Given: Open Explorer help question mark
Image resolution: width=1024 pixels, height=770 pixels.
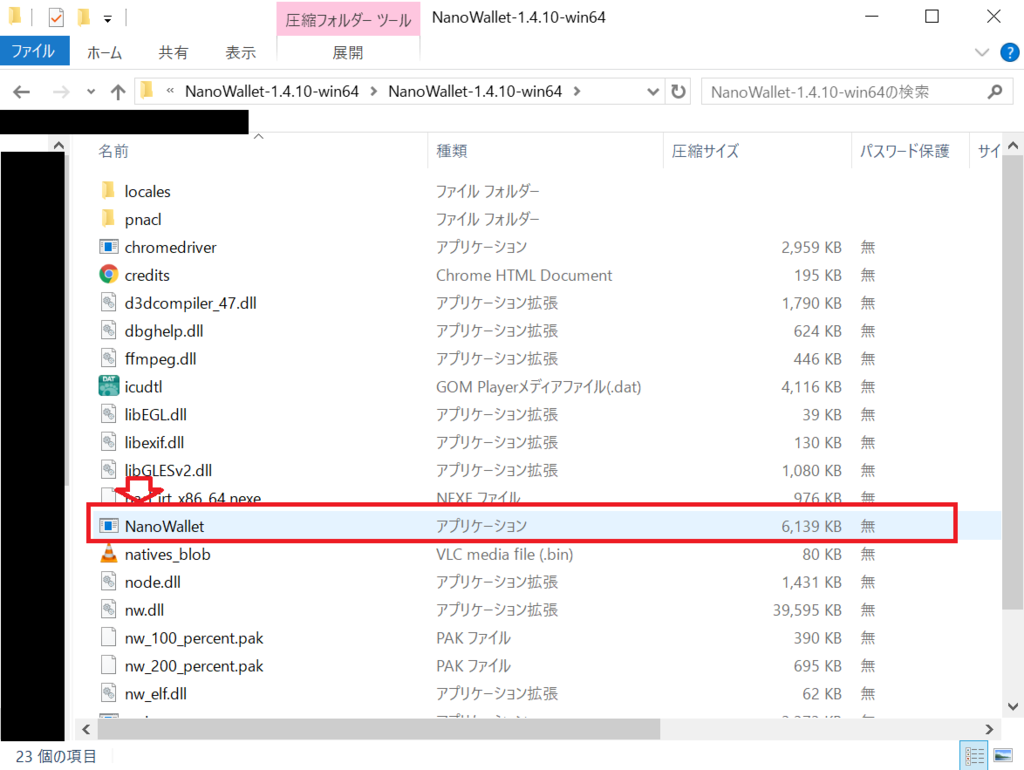Looking at the screenshot, I should coord(1009,52).
